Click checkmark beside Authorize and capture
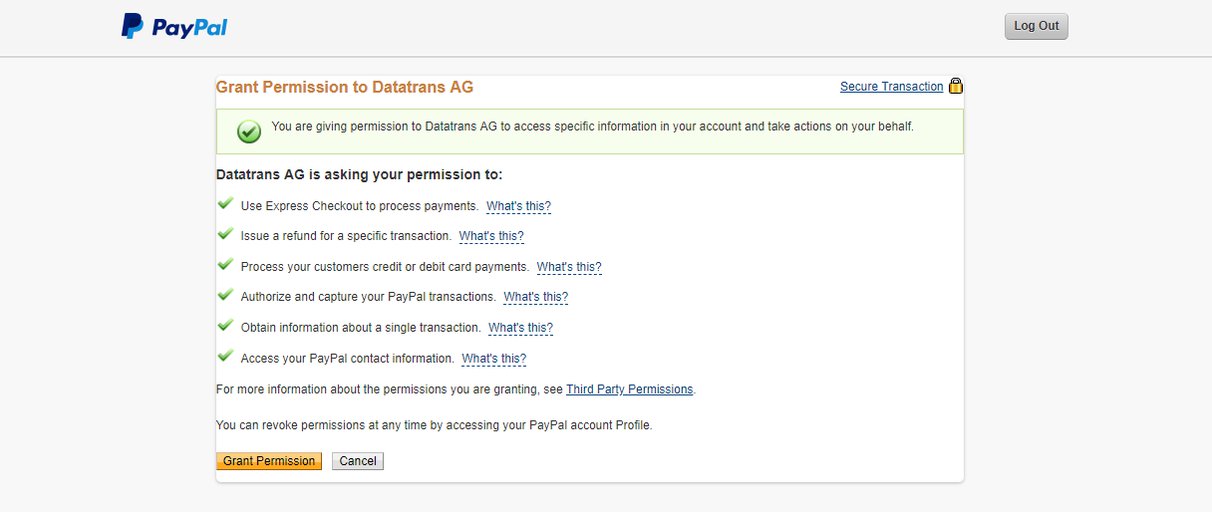This screenshot has height=512, width=1212. (x=225, y=295)
